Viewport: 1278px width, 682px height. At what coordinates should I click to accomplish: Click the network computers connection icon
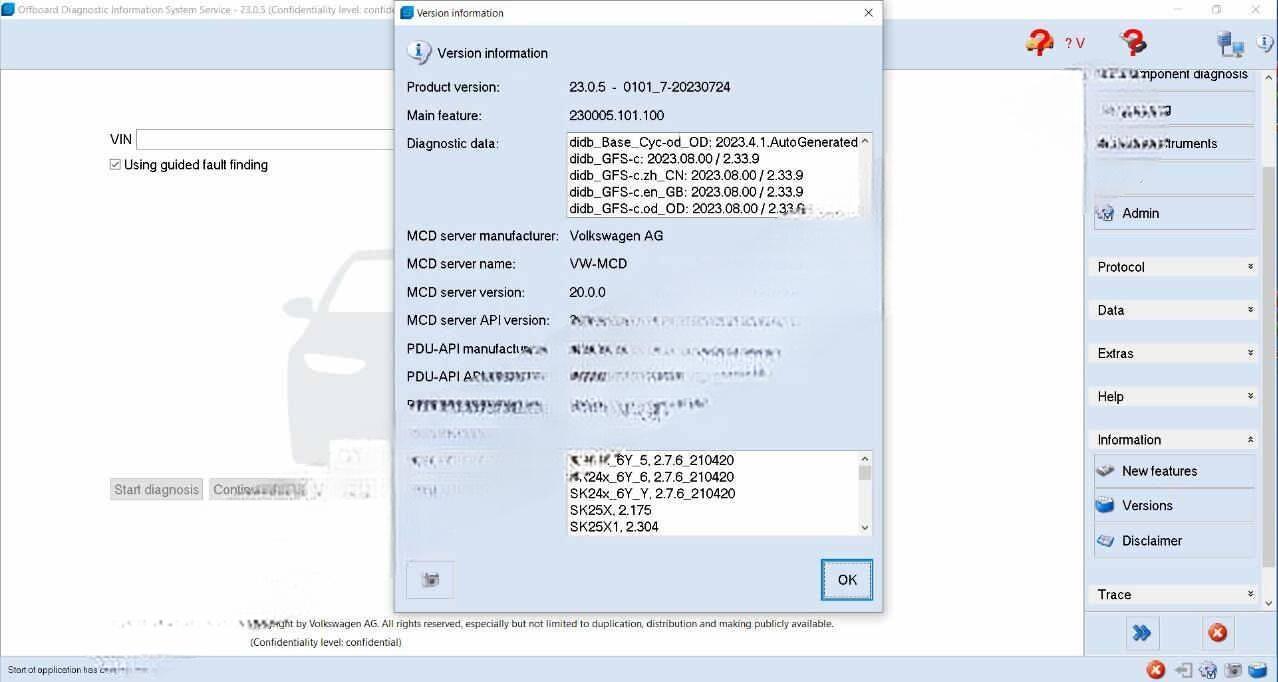[x=1230, y=43]
